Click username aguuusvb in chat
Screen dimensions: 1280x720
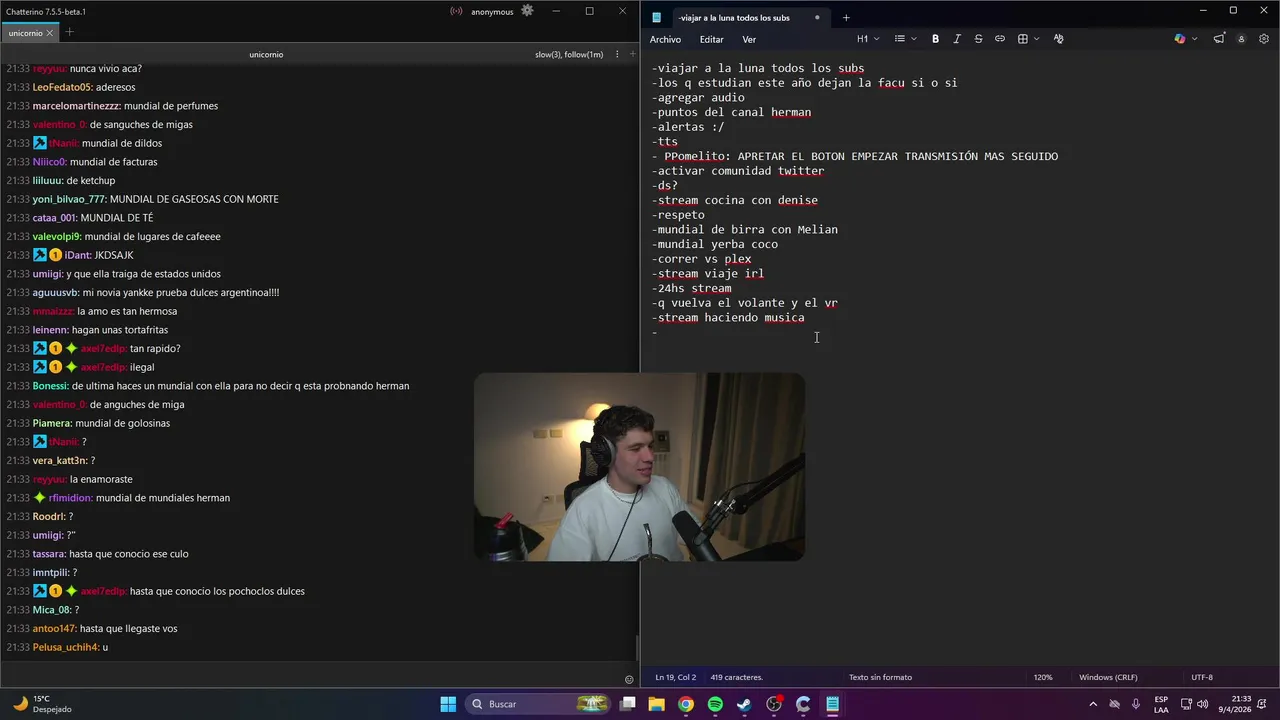(56, 293)
